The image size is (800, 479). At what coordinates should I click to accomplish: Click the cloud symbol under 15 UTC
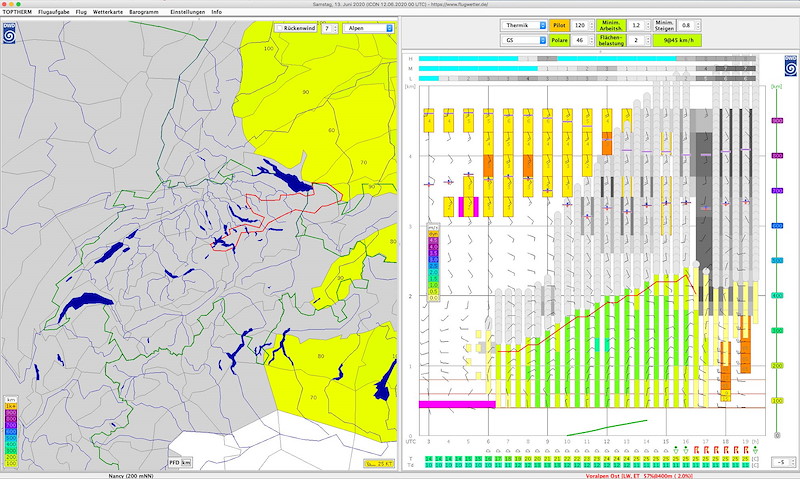coord(666,450)
